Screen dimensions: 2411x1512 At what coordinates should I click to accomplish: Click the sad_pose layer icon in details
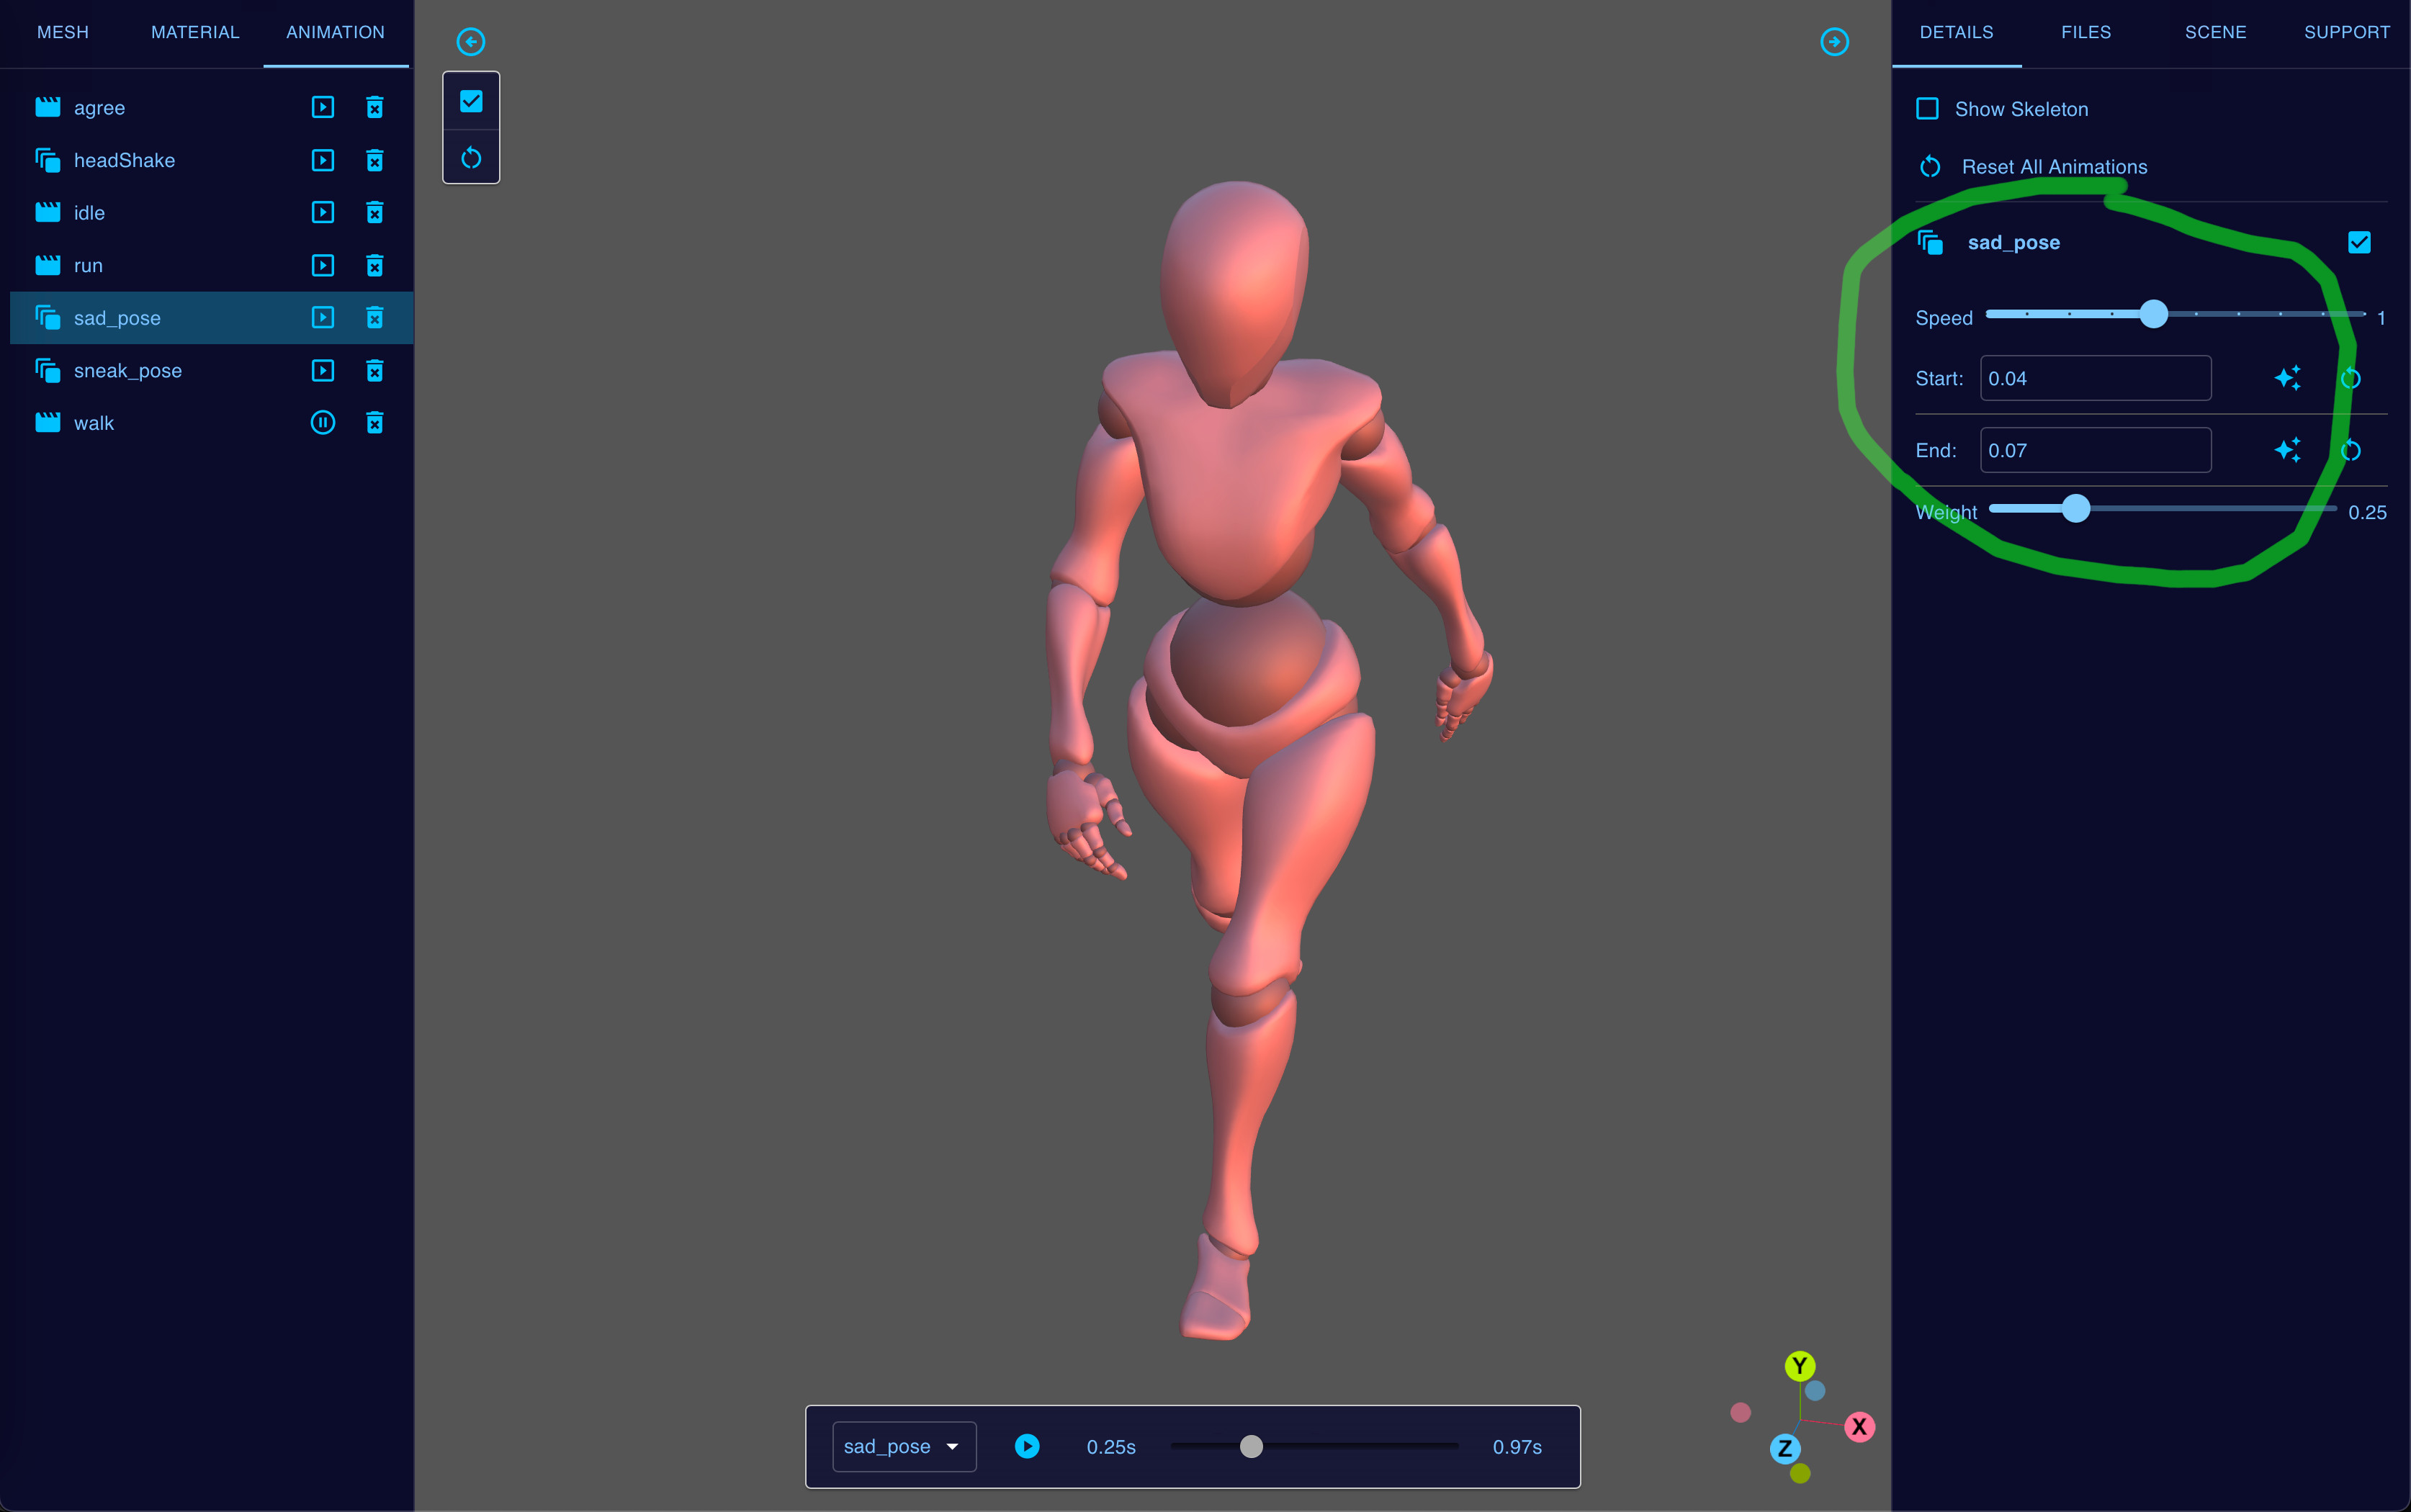click(x=1930, y=242)
